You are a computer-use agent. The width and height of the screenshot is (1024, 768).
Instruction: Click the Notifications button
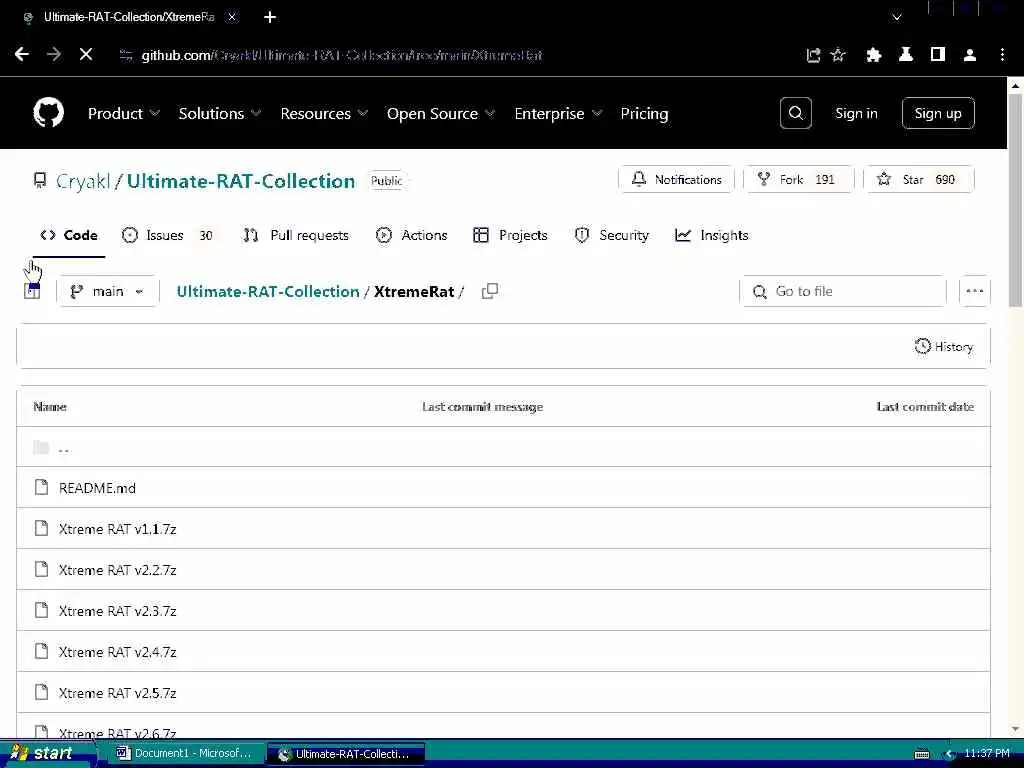pos(677,180)
